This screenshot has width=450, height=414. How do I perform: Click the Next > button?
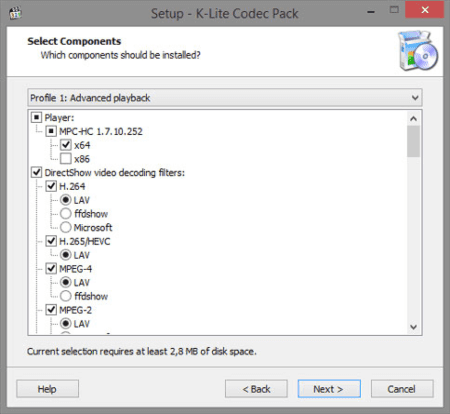[x=329, y=389]
